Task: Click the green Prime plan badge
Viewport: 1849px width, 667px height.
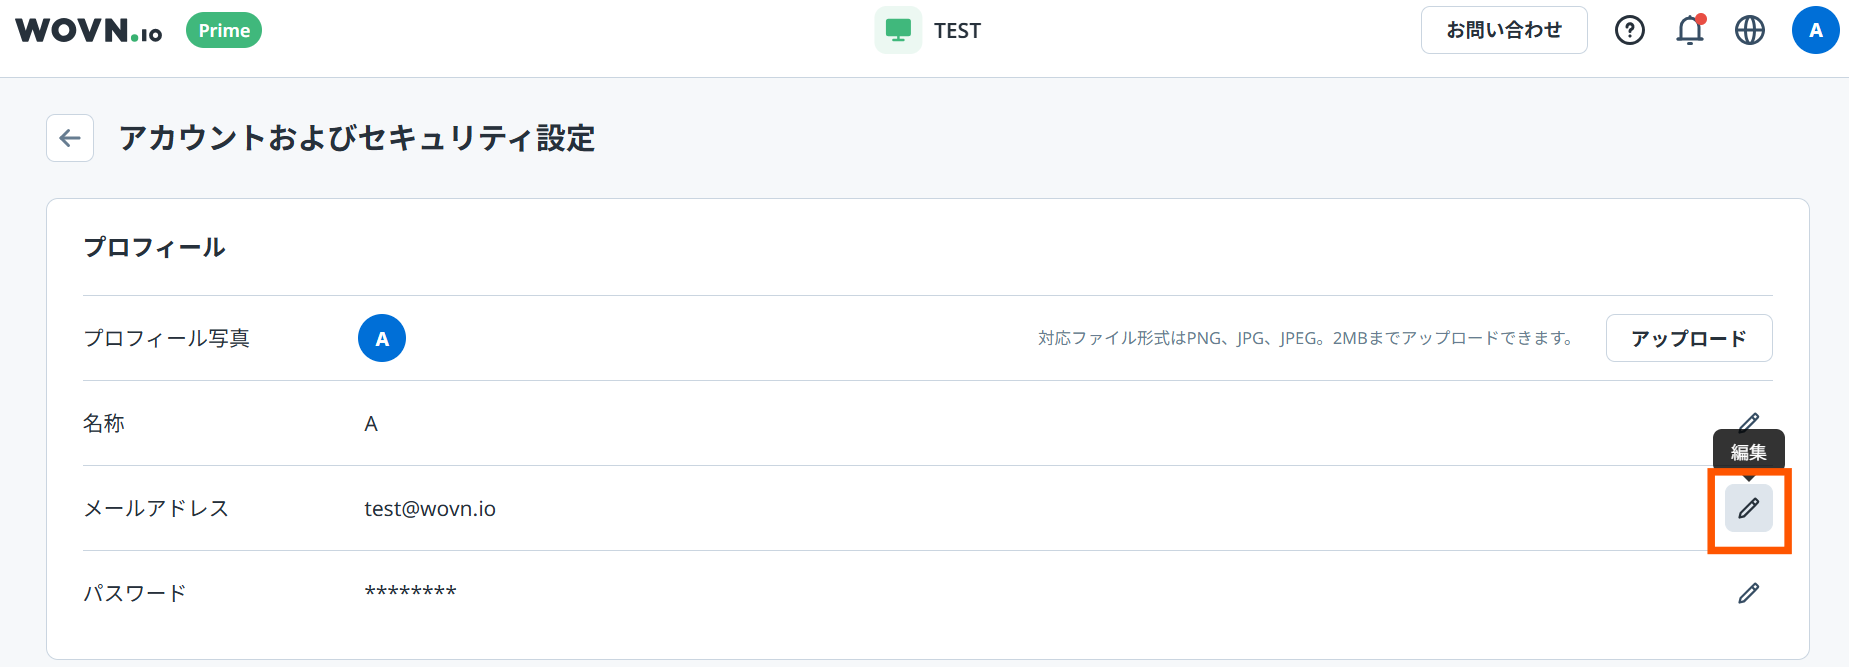Action: pos(224,31)
